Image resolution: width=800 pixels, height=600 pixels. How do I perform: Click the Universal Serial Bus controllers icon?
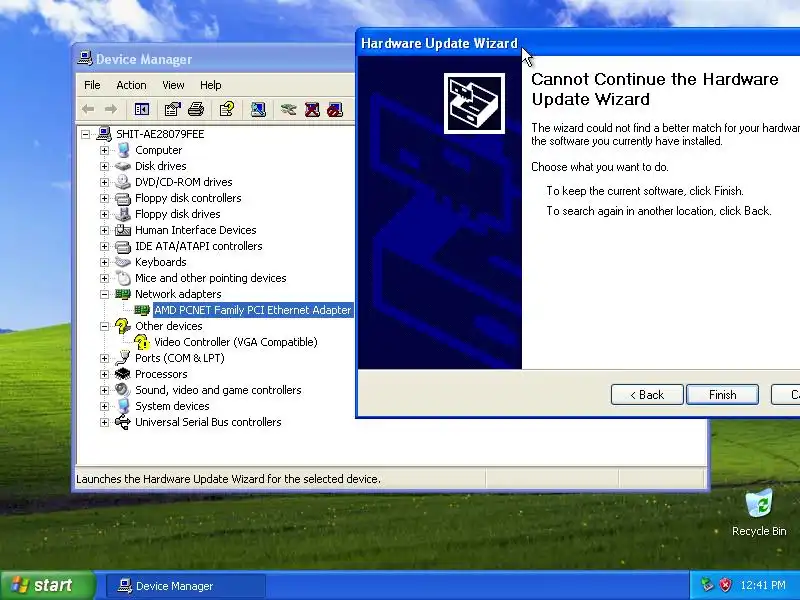[x=123, y=422]
